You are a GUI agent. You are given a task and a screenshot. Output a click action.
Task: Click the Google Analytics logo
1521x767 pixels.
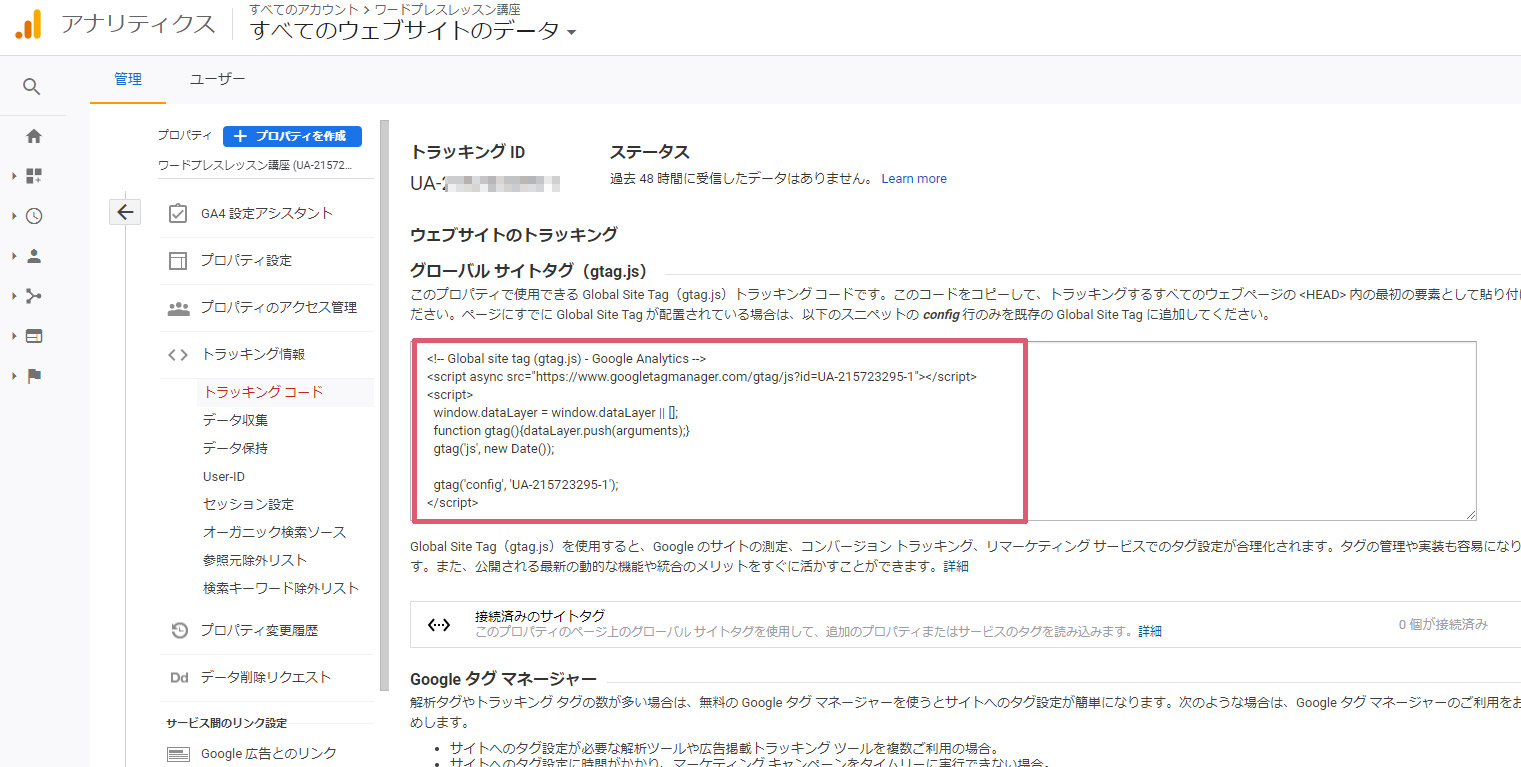pyautogui.click(x=28, y=24)
